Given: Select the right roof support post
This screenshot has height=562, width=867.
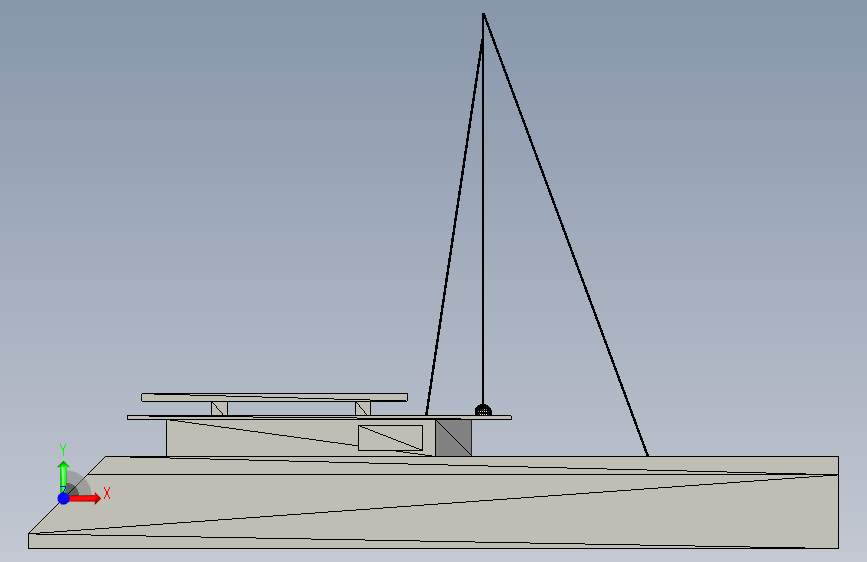Looking at the screenshot, I should click(363, 409).
